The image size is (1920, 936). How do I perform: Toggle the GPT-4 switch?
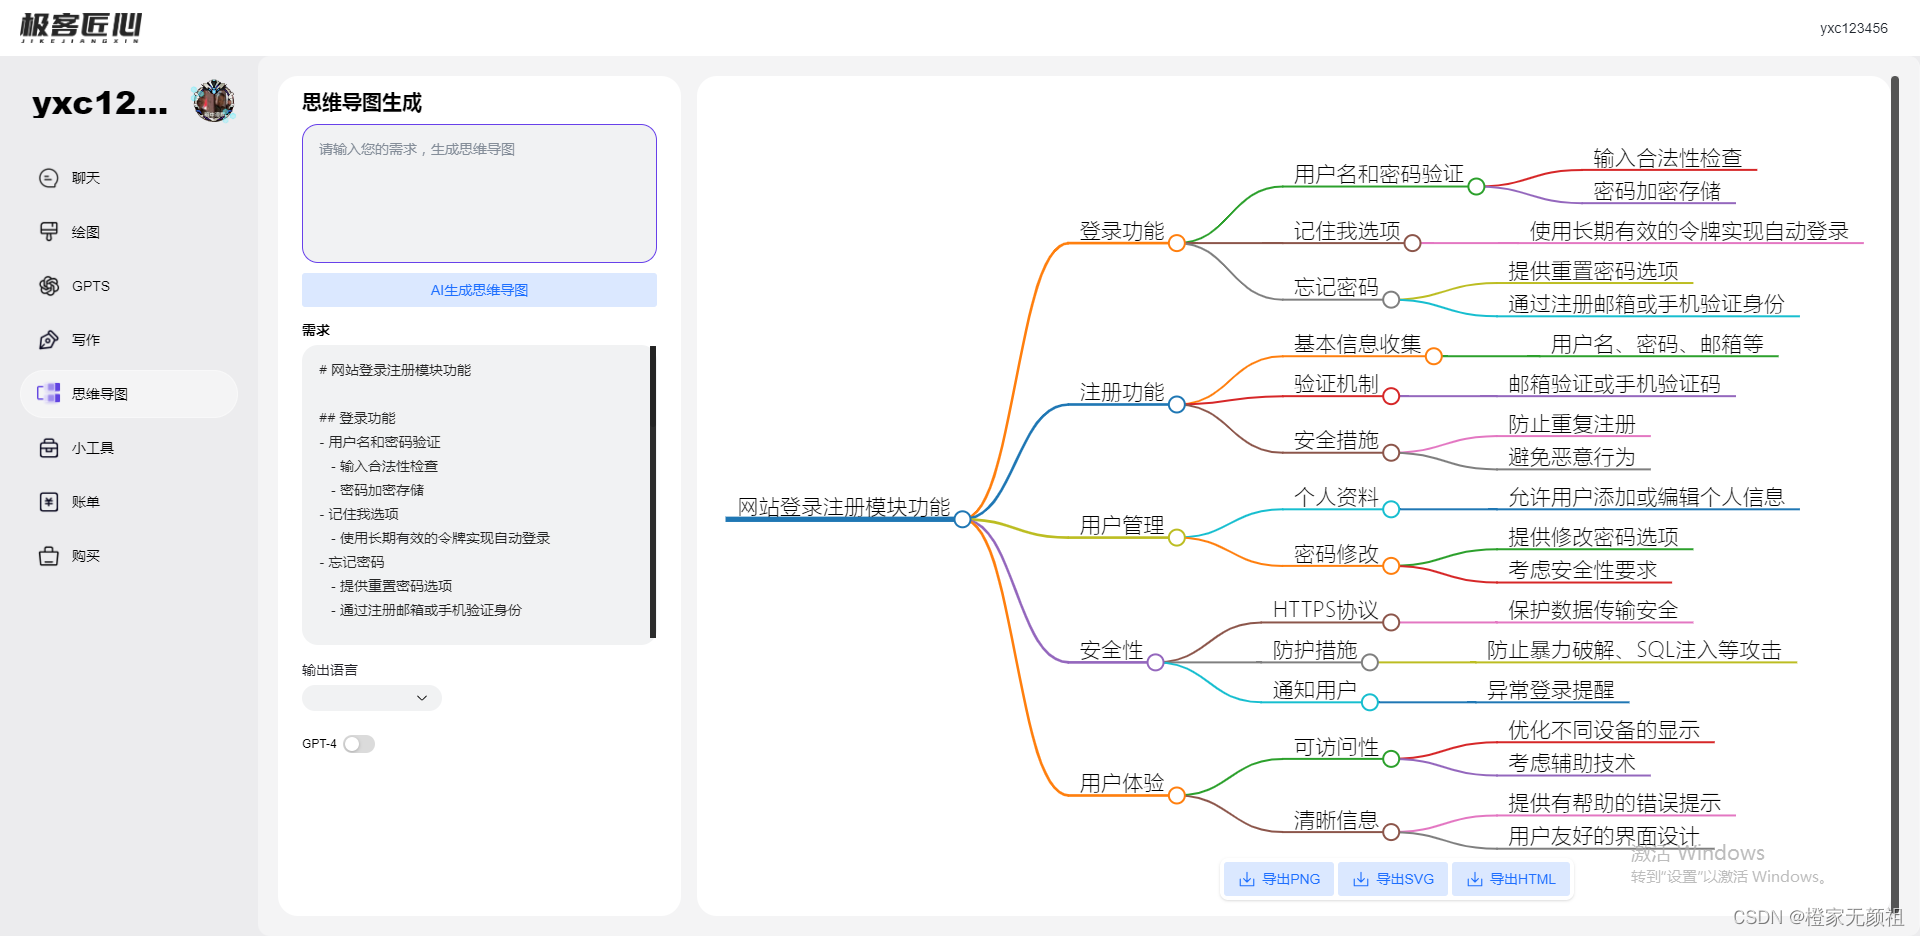tap(359, 744)
